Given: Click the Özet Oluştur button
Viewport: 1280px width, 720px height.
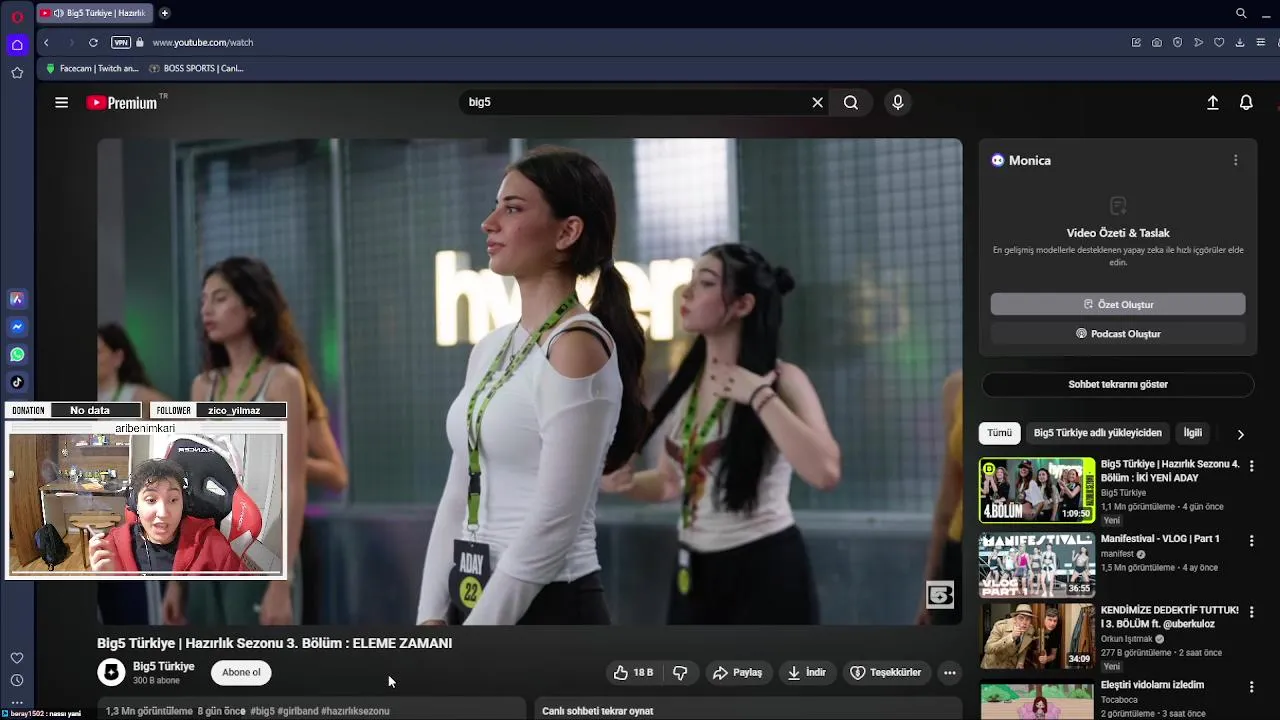Looking at the screenshot, I should [1118, 304].
